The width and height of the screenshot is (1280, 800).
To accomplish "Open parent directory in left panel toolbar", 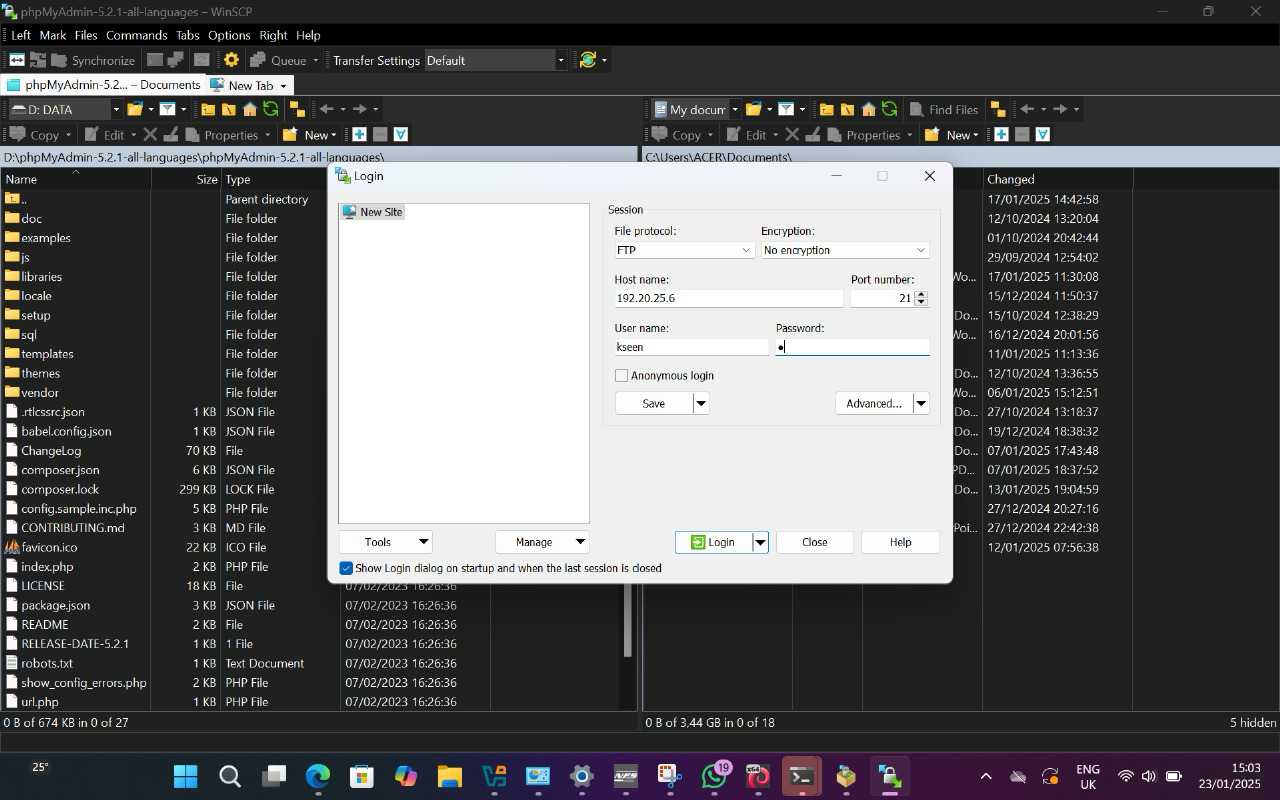I will pyautogui.click(x=208, y=109).
